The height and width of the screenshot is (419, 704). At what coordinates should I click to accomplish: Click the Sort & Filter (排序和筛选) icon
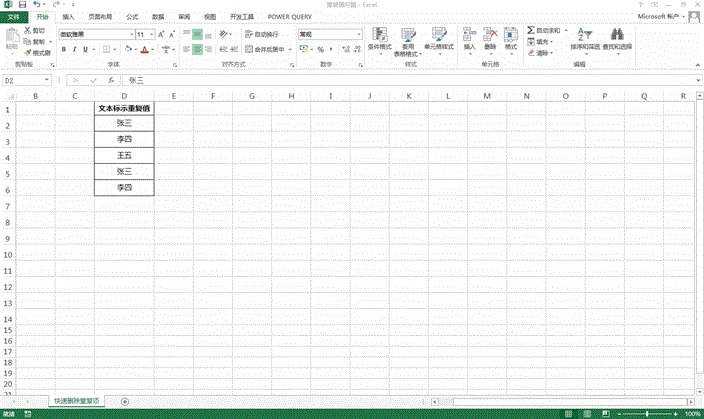pyautogui.click(x=584, y=35)
